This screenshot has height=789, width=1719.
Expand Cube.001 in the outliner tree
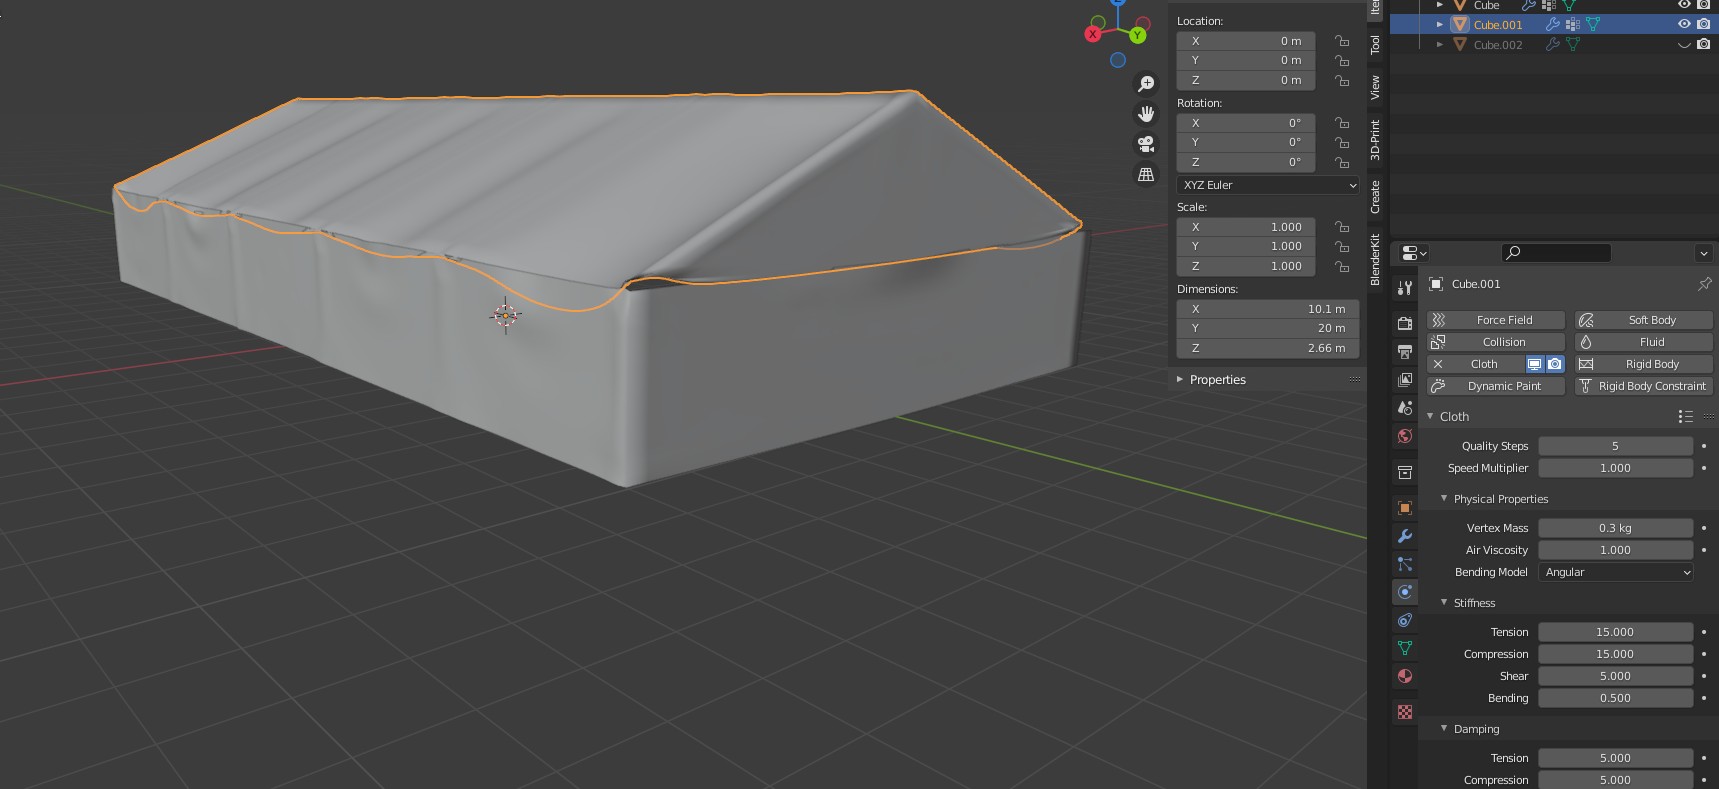[1440, 24]
